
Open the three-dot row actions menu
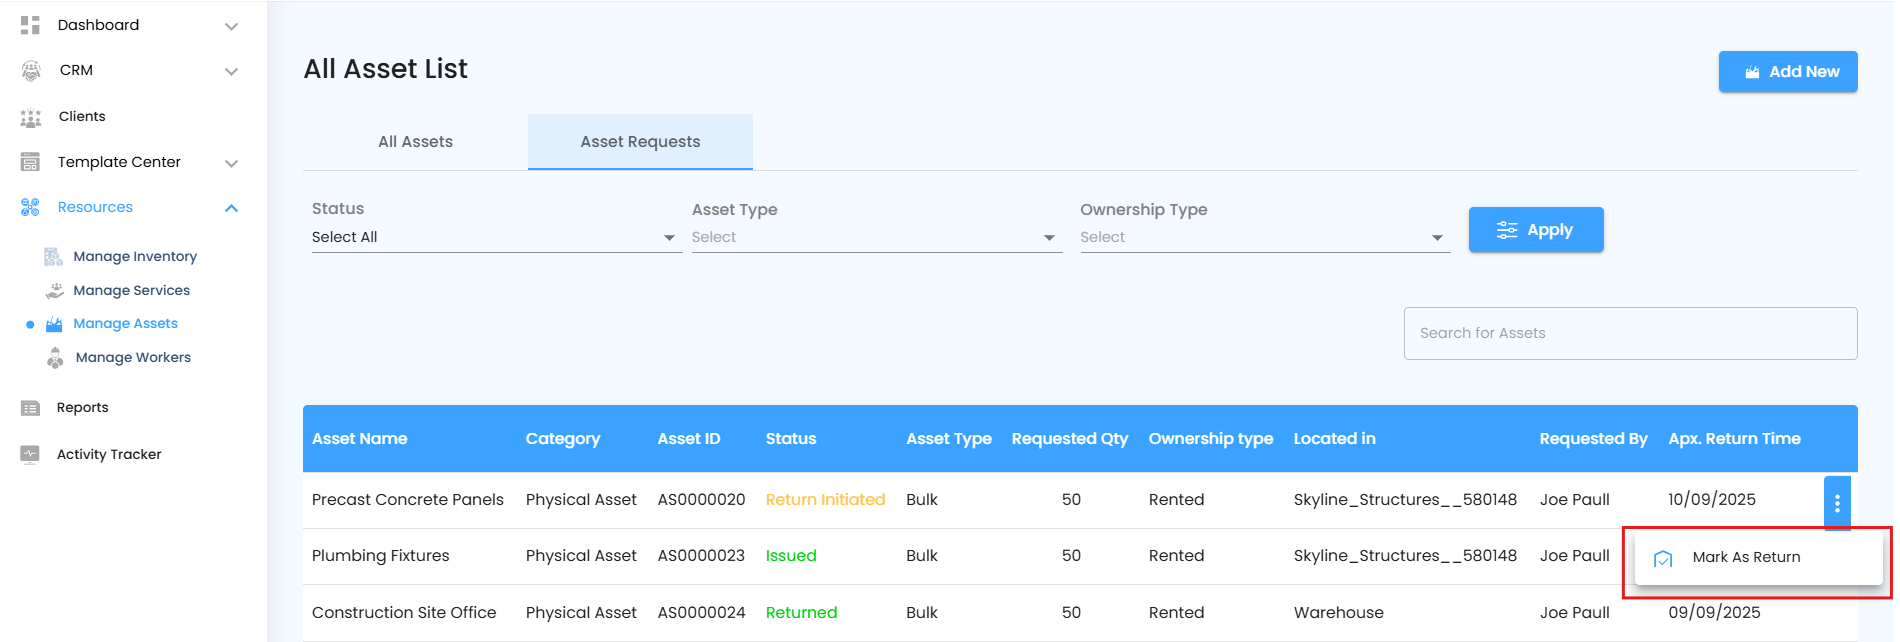click(1837, 503)
